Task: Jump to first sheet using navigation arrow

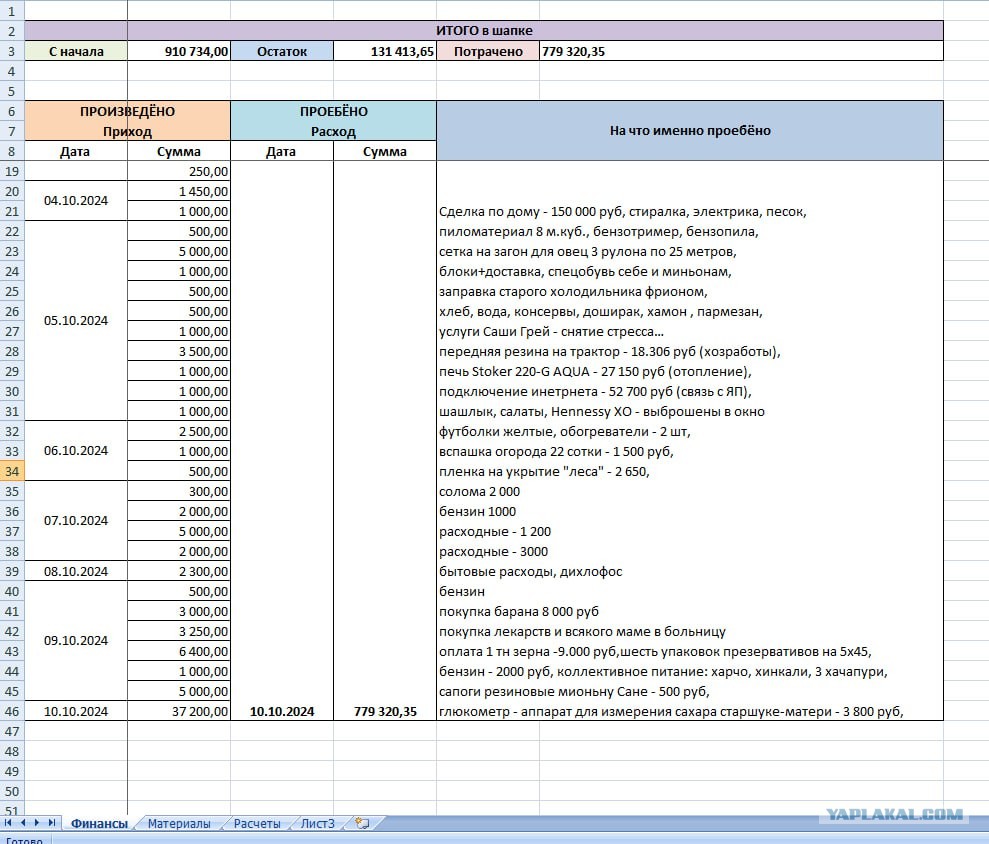Action: click(8, 823)
